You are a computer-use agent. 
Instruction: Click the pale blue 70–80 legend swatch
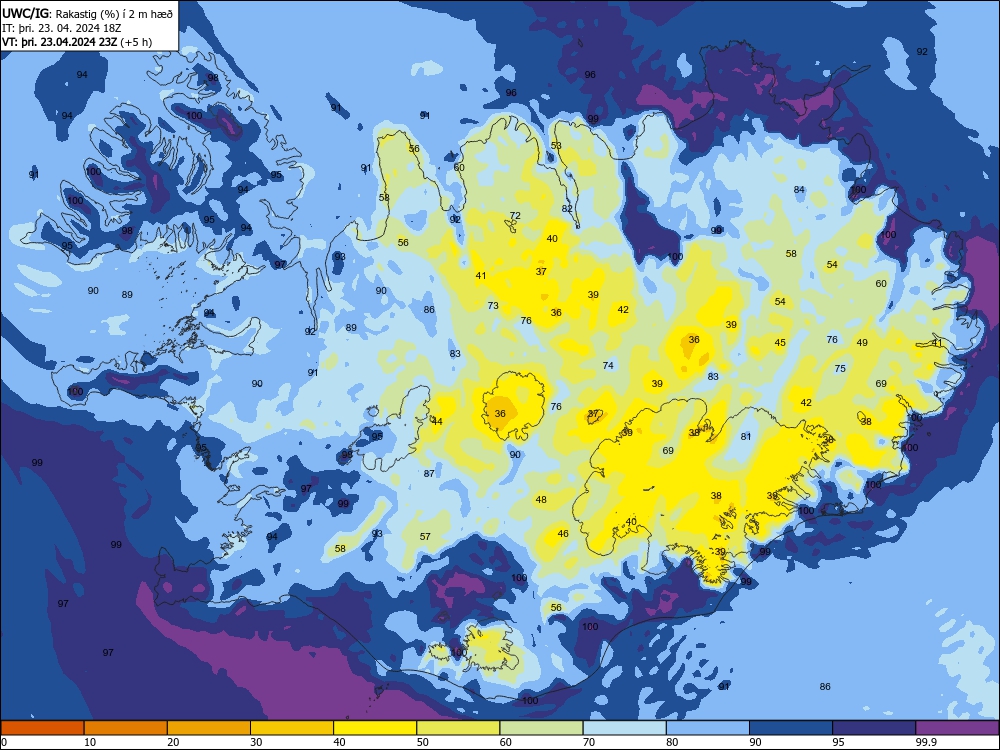pyautogui.click(x=624, y=728)
